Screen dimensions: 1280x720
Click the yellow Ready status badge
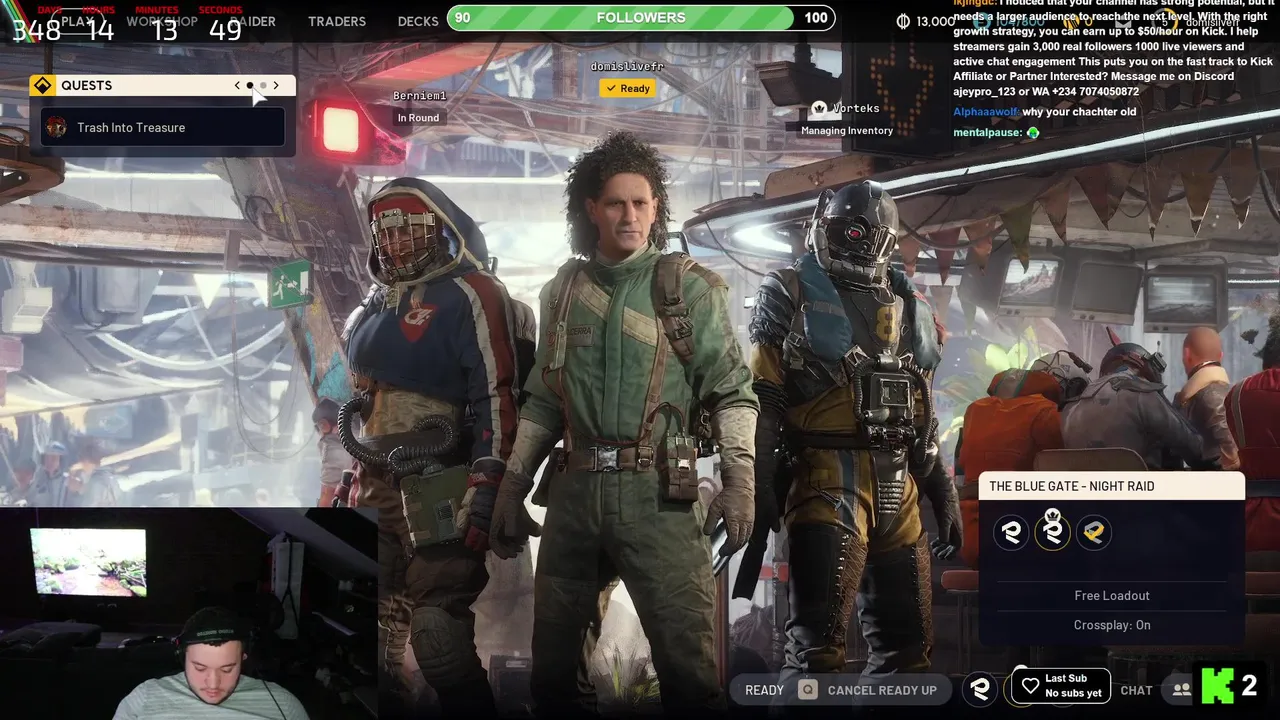[x=627, y=88]
